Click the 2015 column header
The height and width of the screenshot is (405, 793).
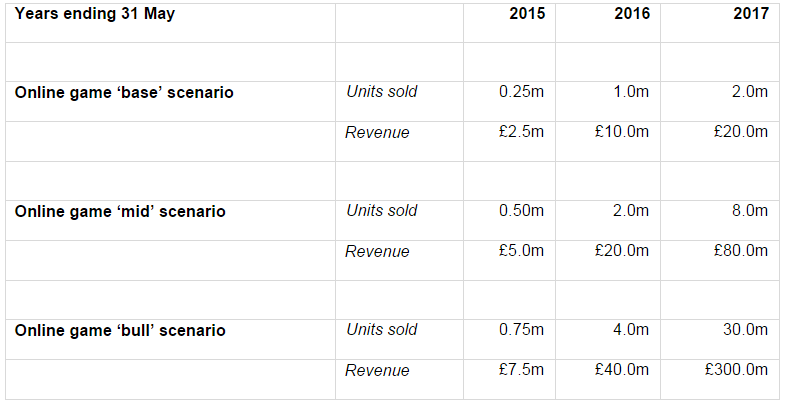pos(527,13)
